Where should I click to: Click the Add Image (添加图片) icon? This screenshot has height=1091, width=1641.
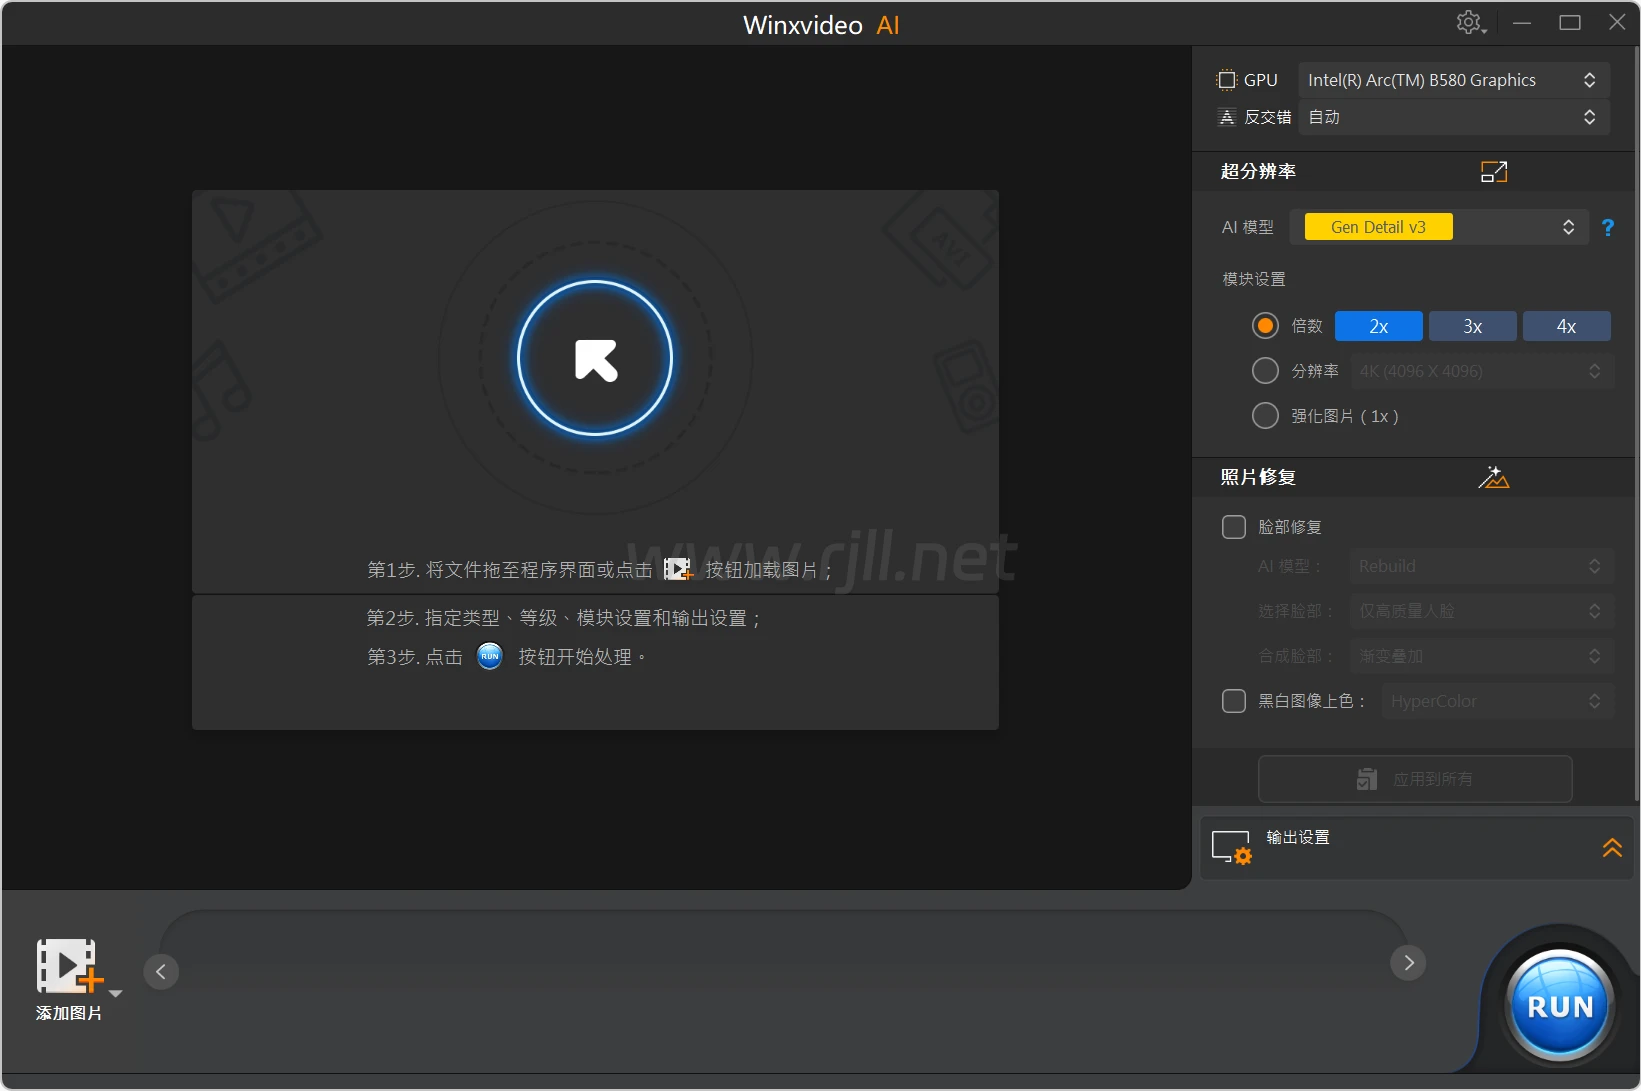[x=68, y=967]
